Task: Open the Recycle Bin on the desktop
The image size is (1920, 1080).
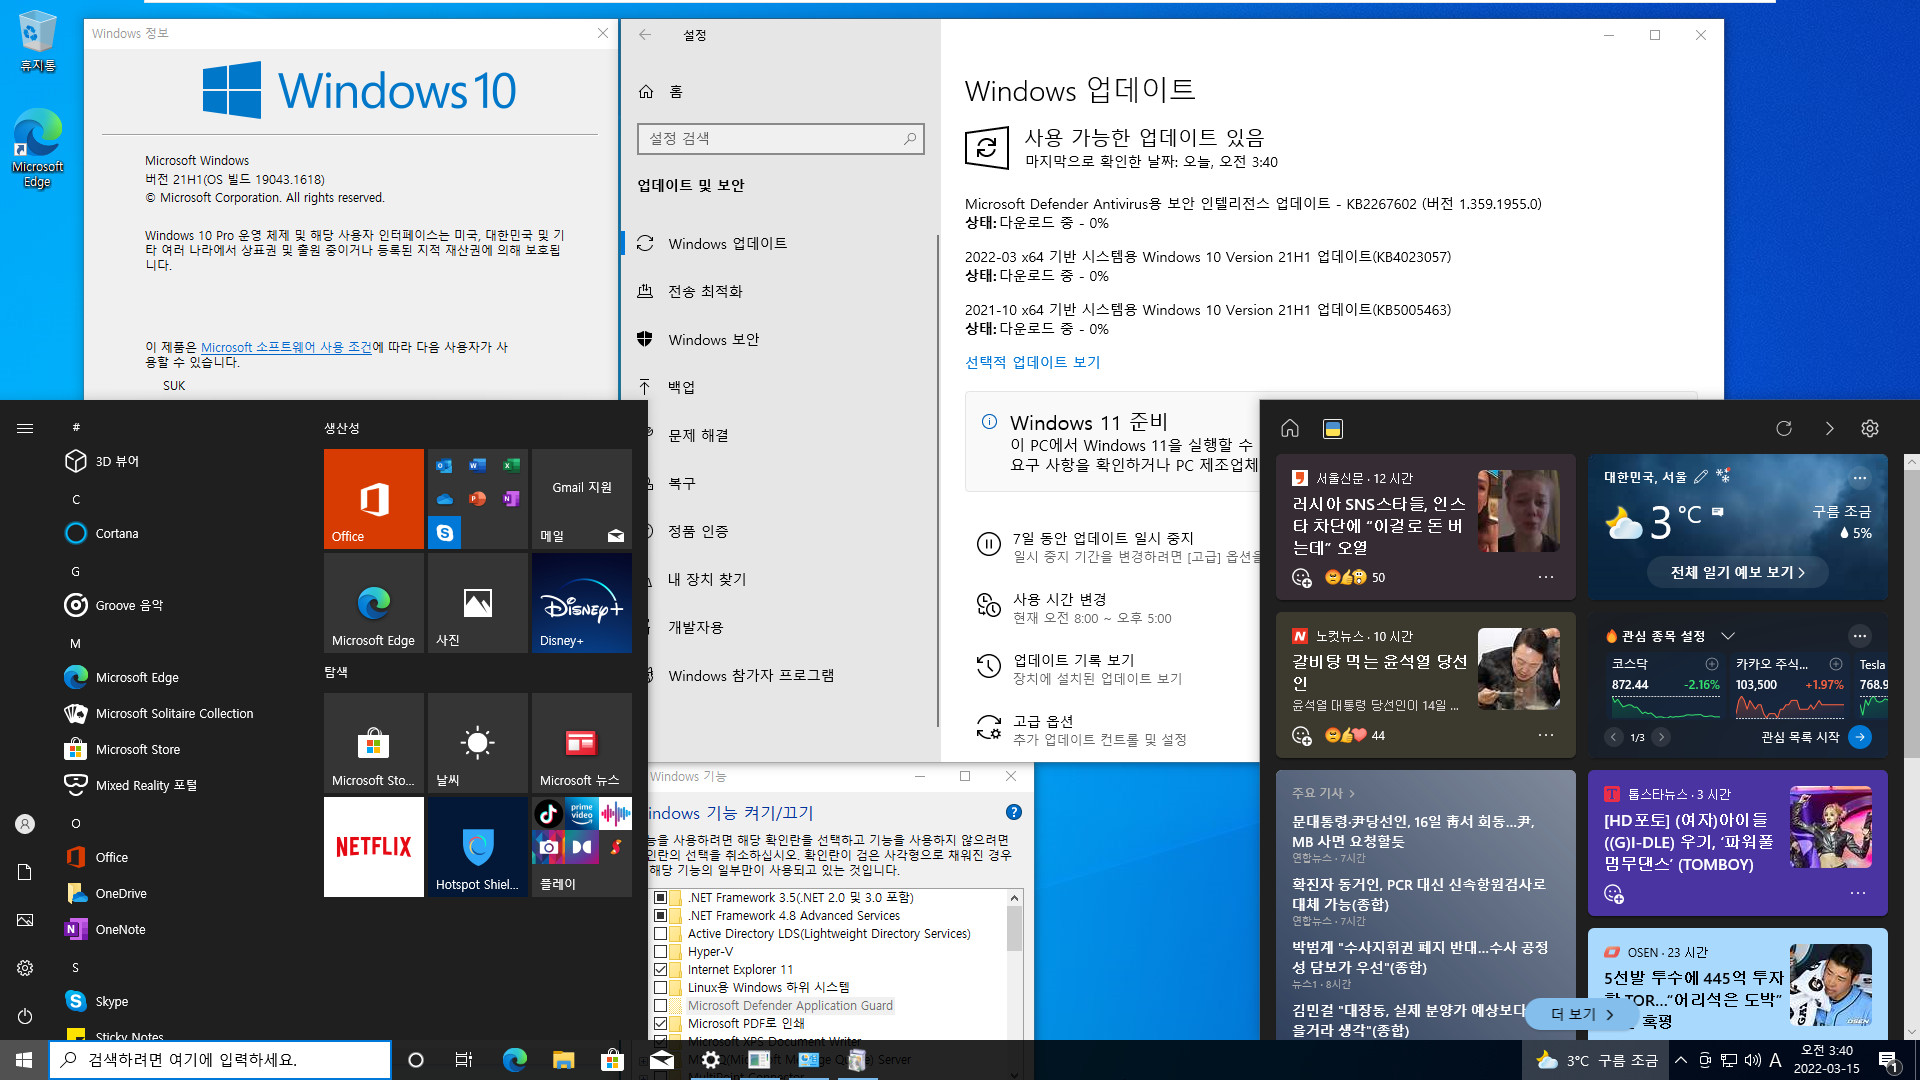Action: 37,42
